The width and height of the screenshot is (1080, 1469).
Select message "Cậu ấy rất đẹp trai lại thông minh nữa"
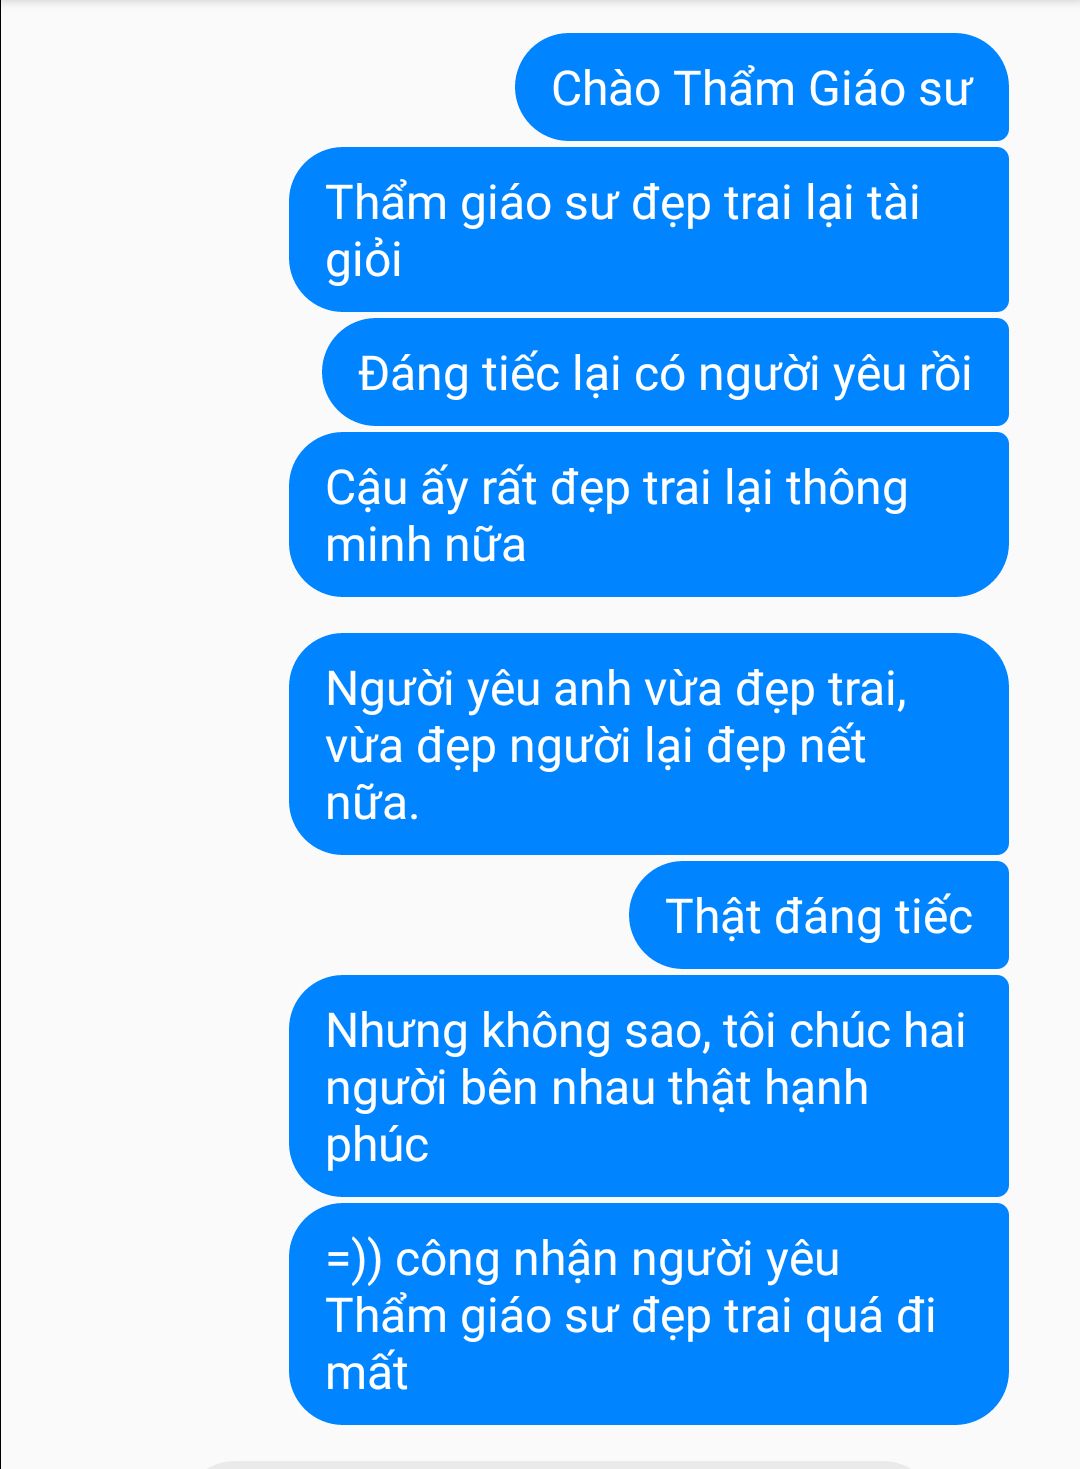coord(648,515)
